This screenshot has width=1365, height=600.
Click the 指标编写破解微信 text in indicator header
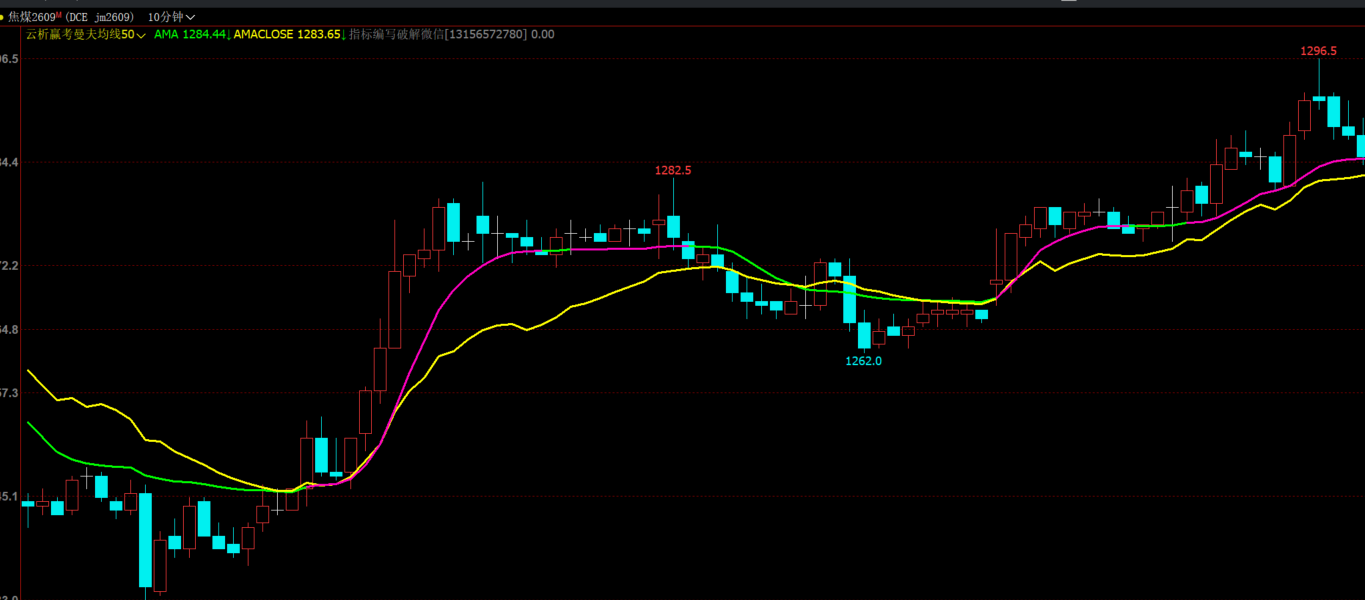click(396, 34)
